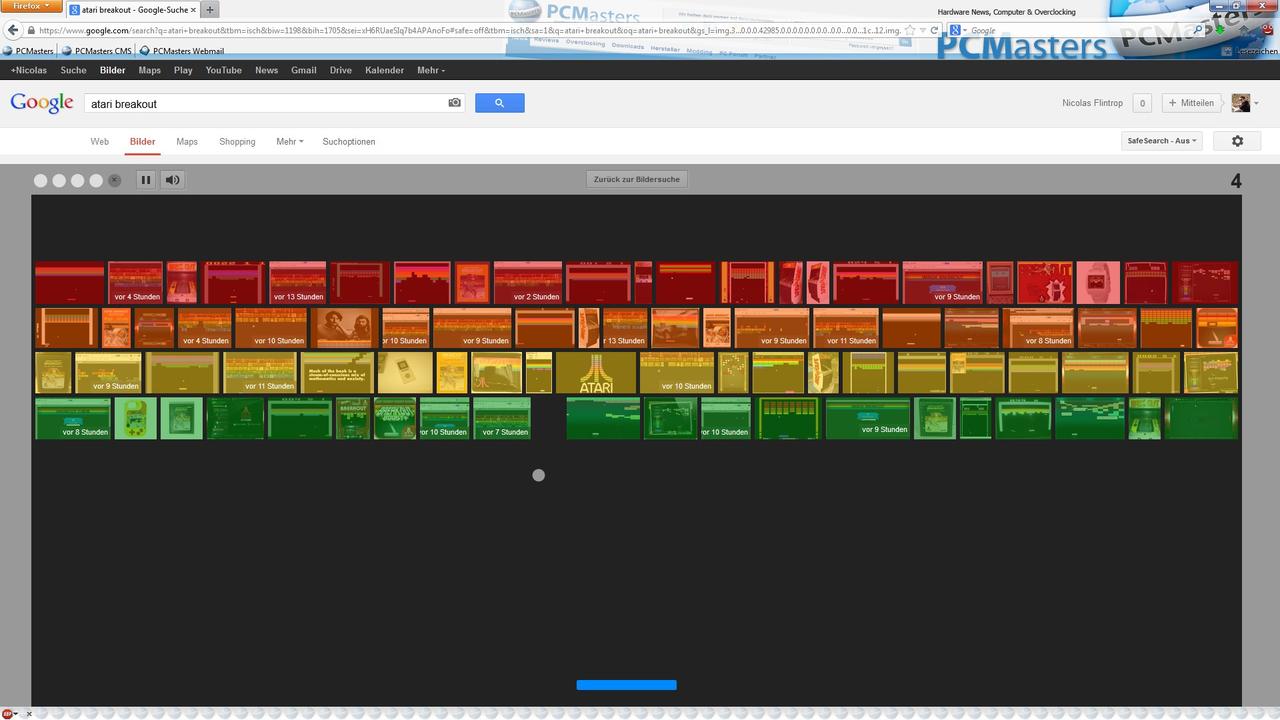The height and width of the screenshot is (720, 1280).
Task: Open the PCMasters bookmark
Action: coord(29,51)
